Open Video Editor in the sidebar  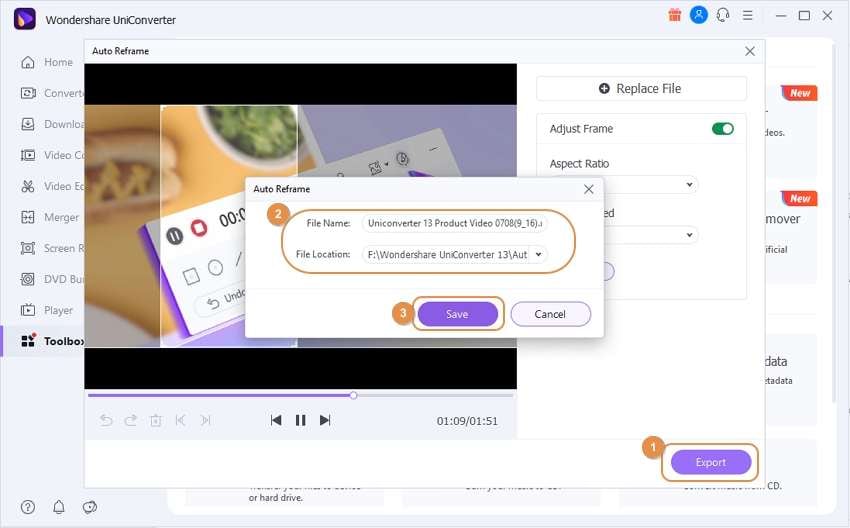(x=52, y=186)
